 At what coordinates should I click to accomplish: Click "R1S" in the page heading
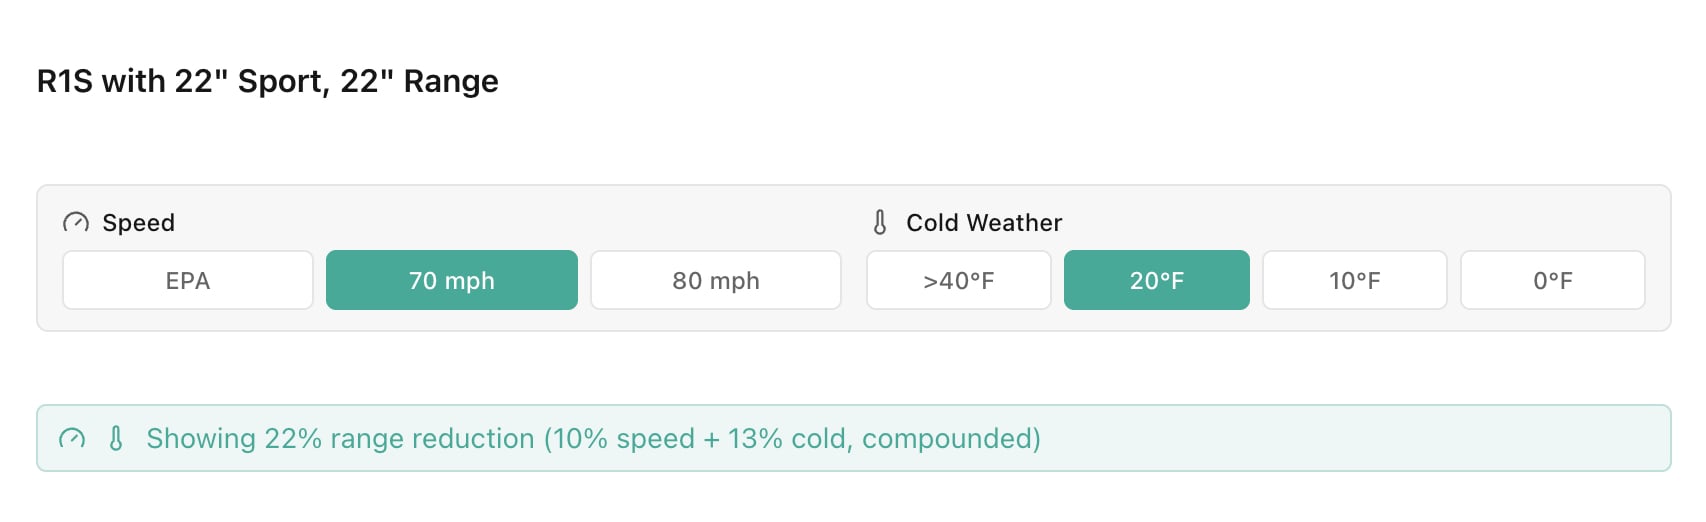(65, 81)
